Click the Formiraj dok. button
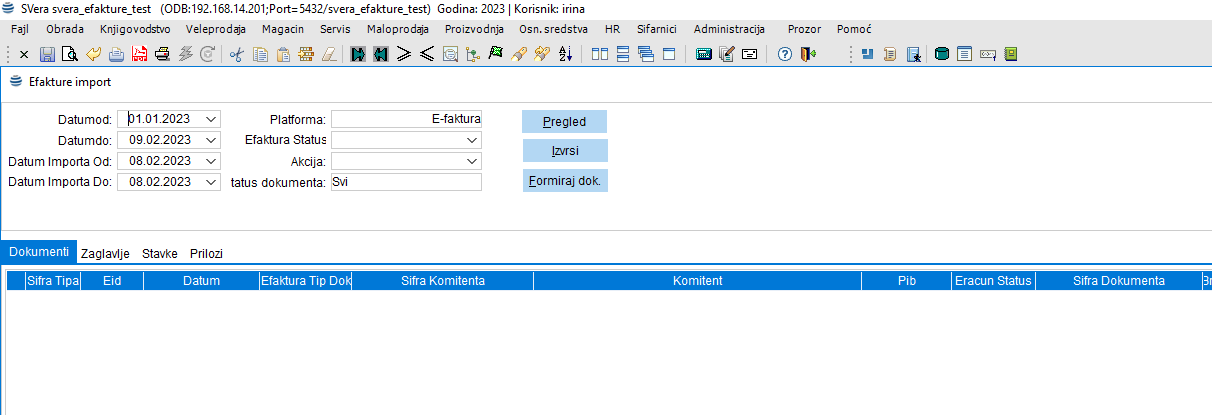Screen dimensions: 1212x415 point(564,182)
